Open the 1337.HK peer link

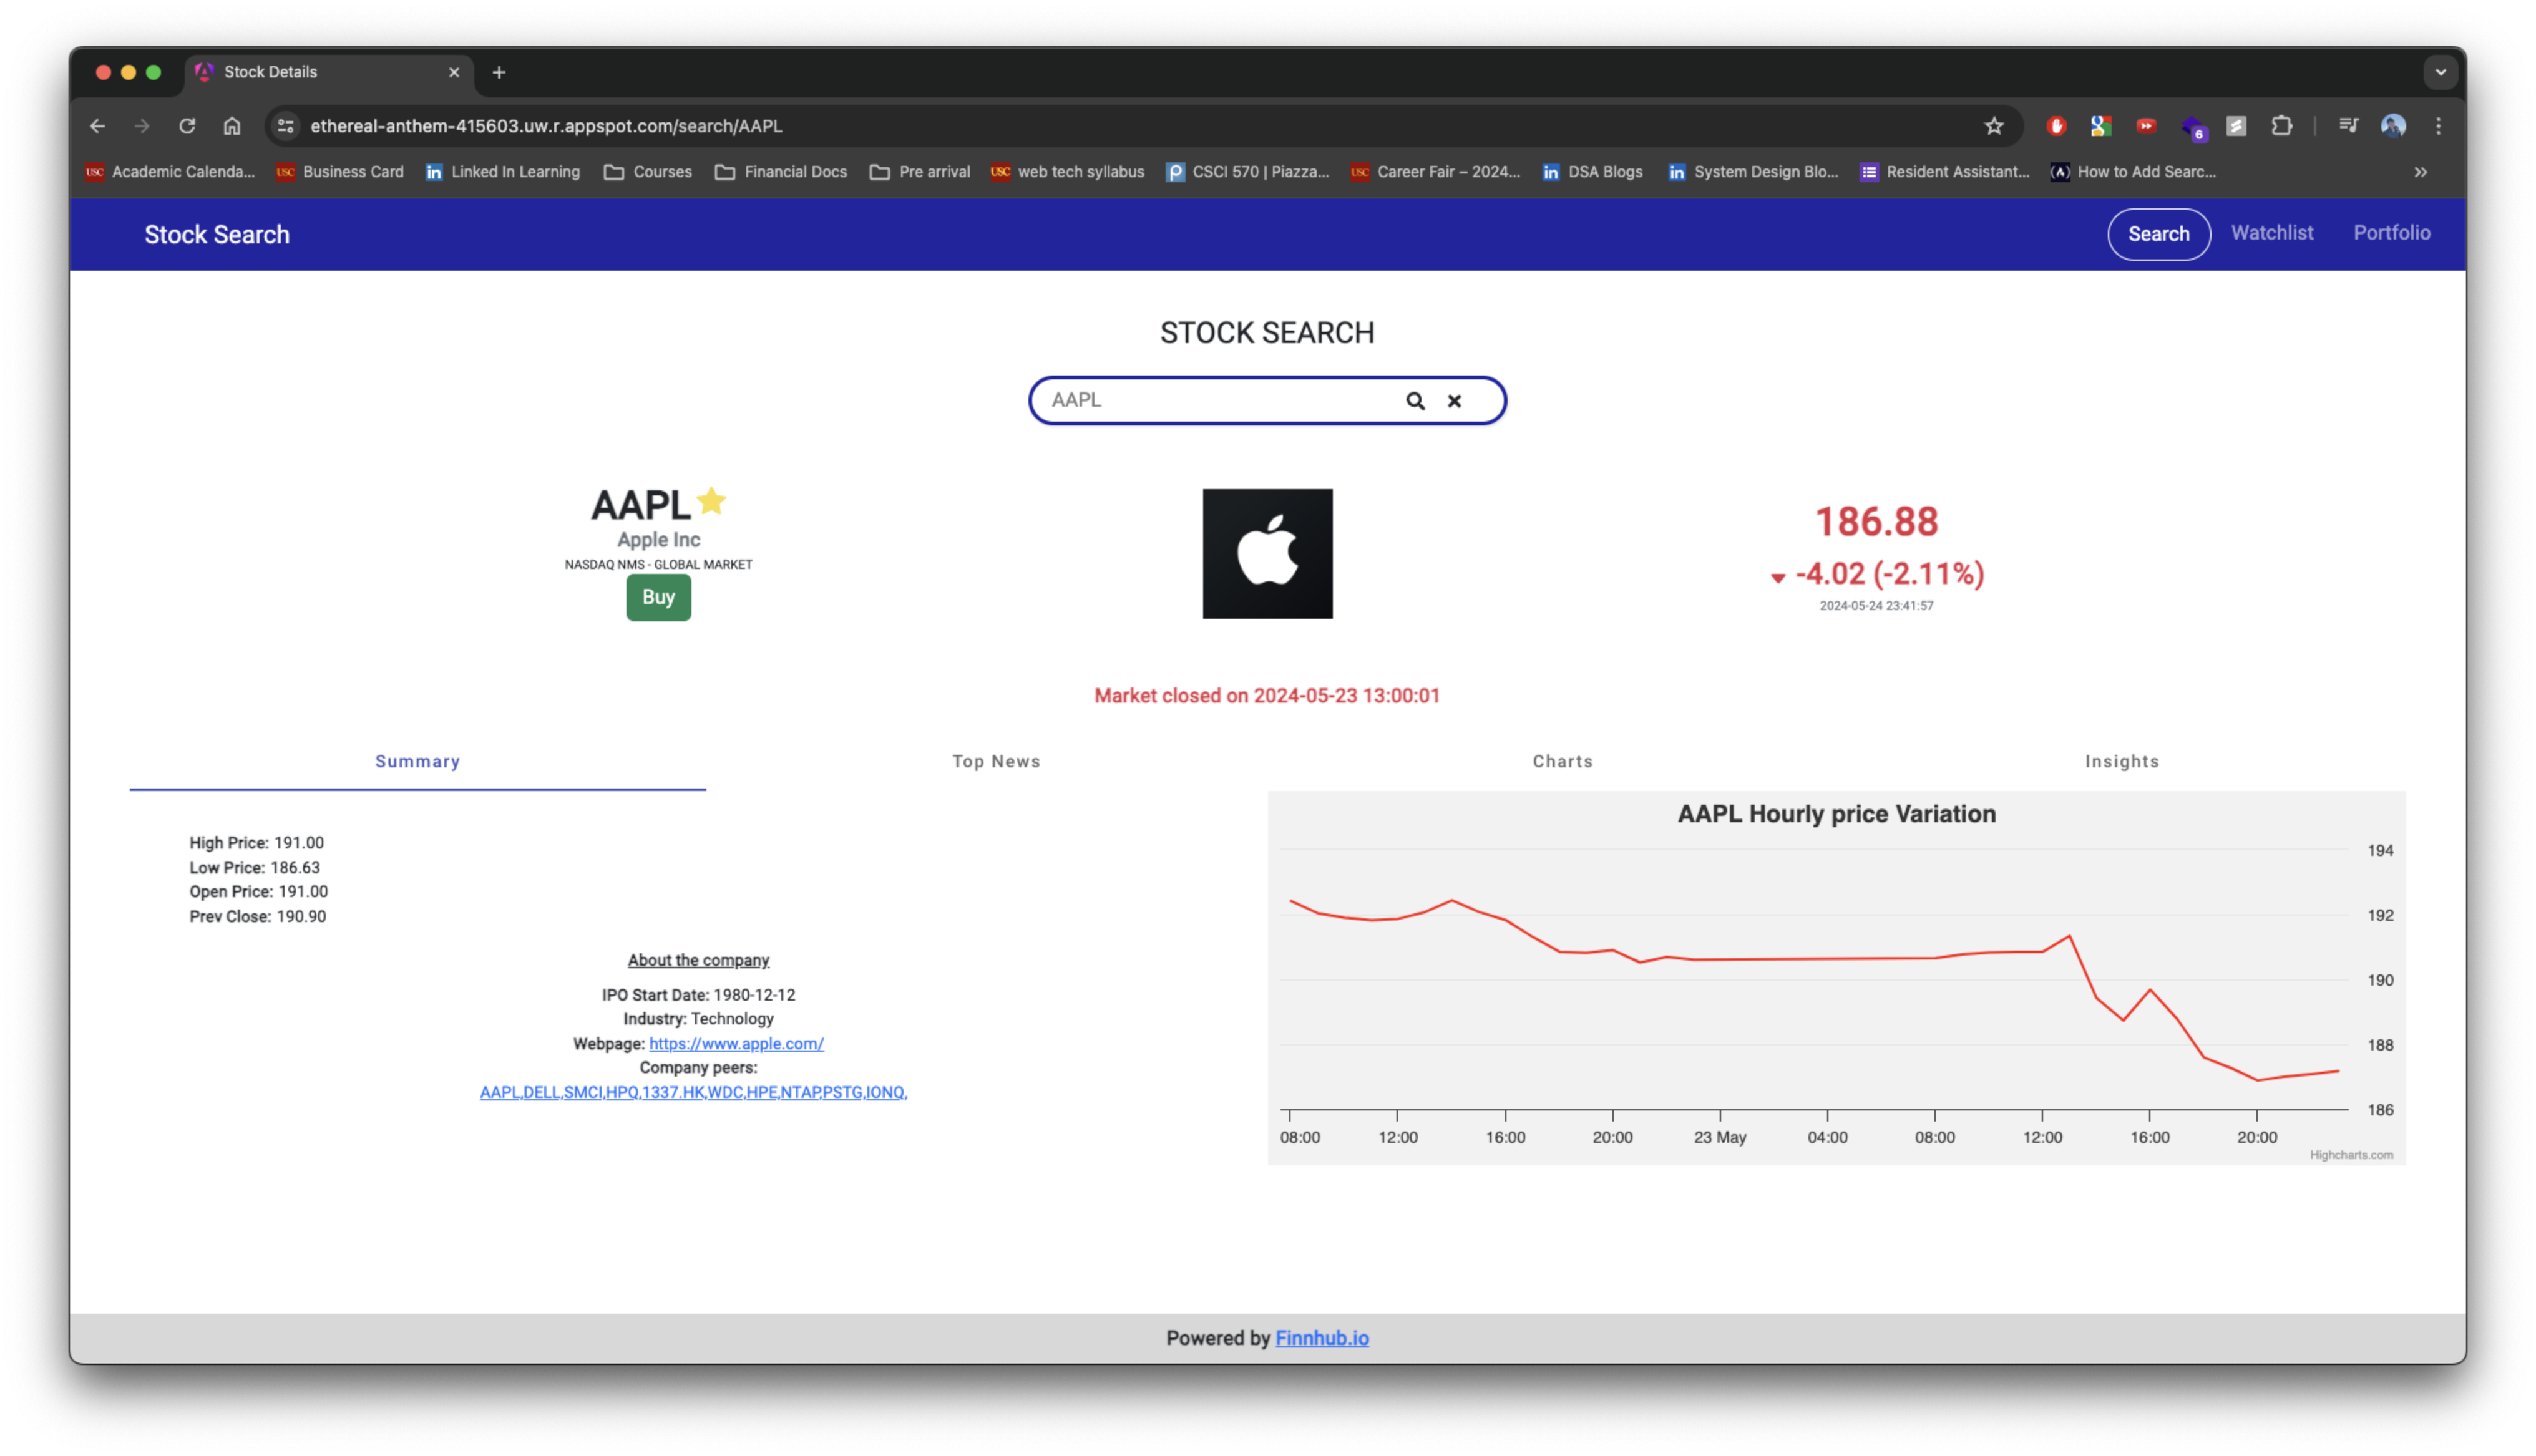point(672,1092)
